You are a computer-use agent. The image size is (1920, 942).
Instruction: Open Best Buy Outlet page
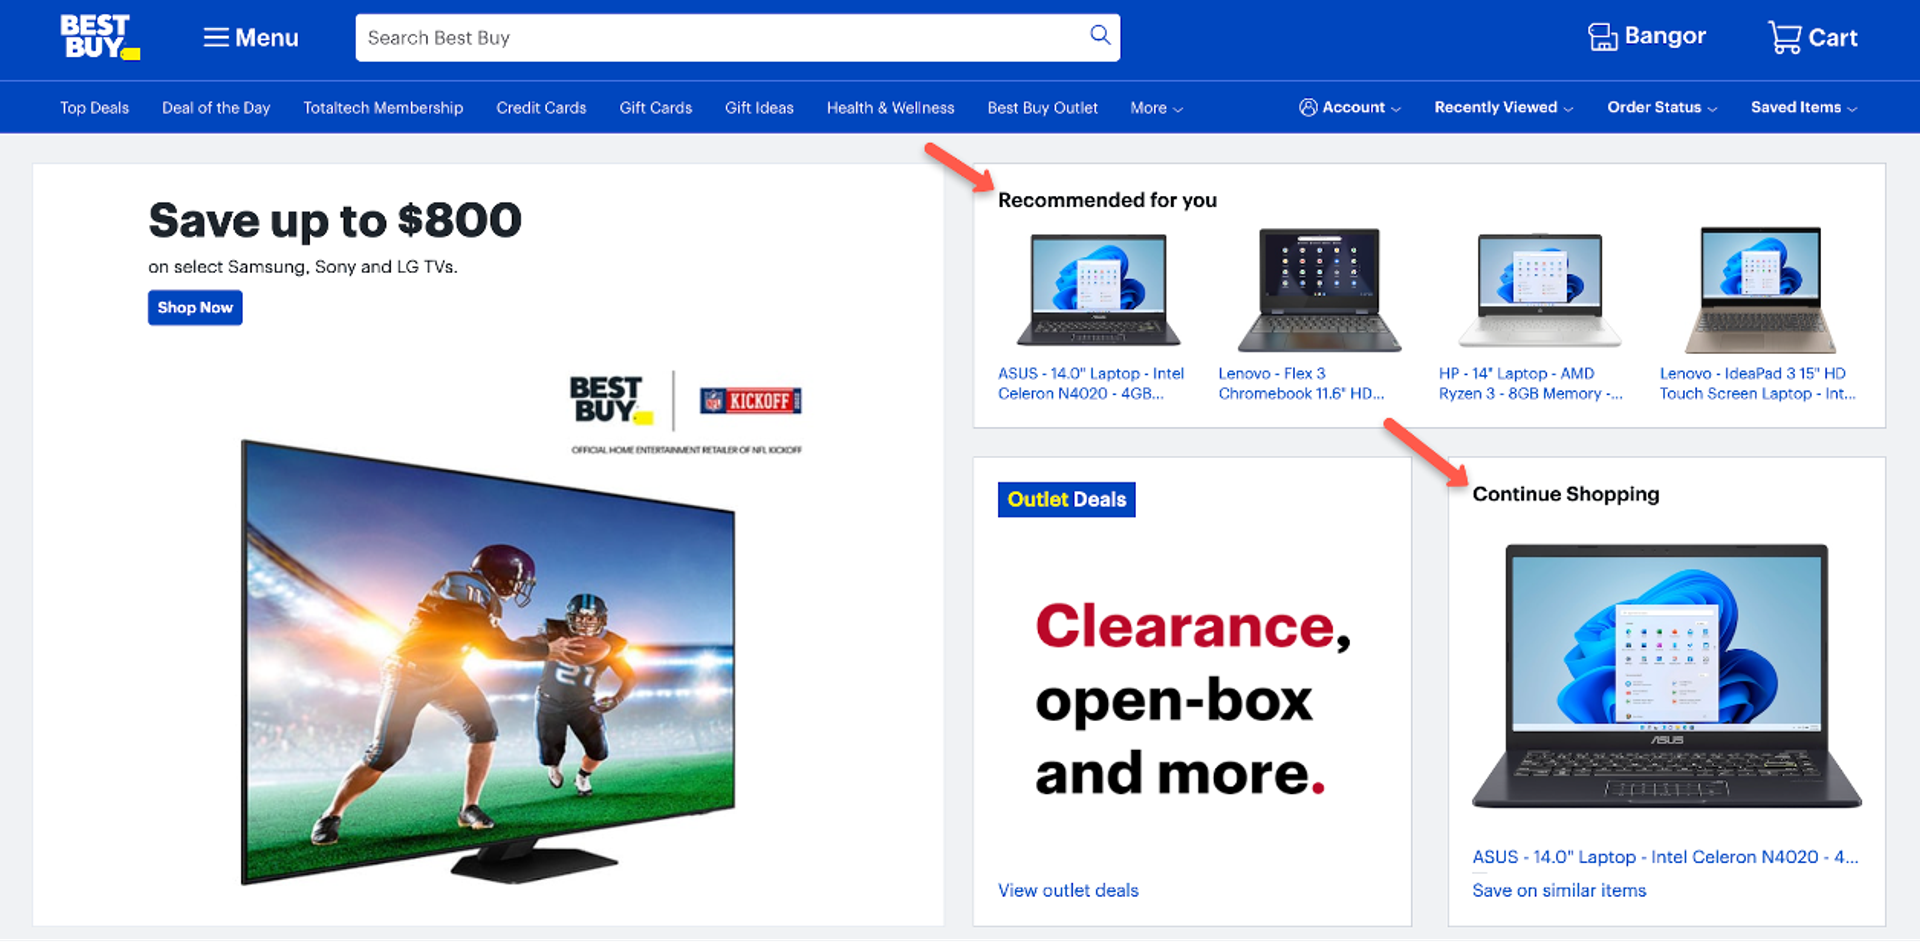click(x=1042, y=108)
